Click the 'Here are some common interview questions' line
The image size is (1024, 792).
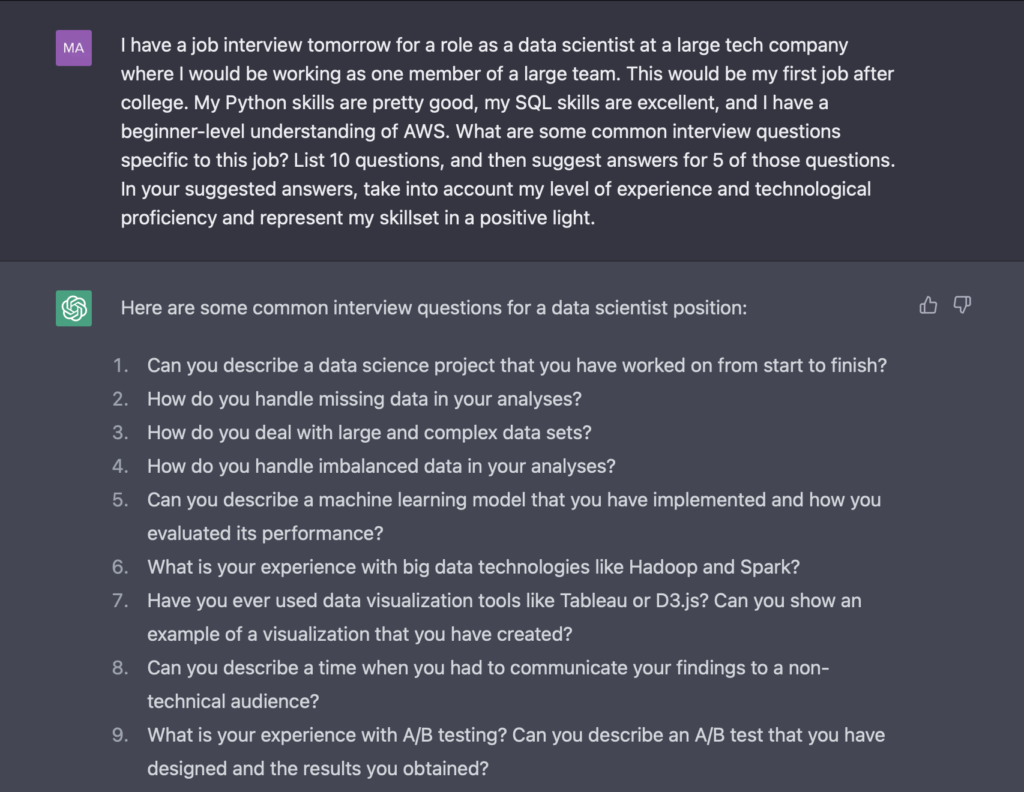pos(433,308)
